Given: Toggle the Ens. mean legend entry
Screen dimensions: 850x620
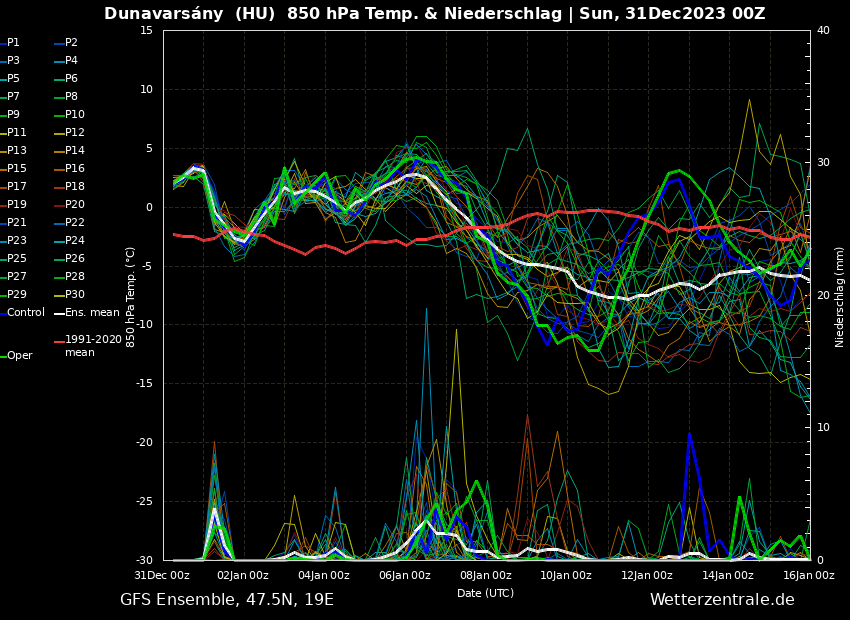Looking at the screenshot, I should [91, 313].
